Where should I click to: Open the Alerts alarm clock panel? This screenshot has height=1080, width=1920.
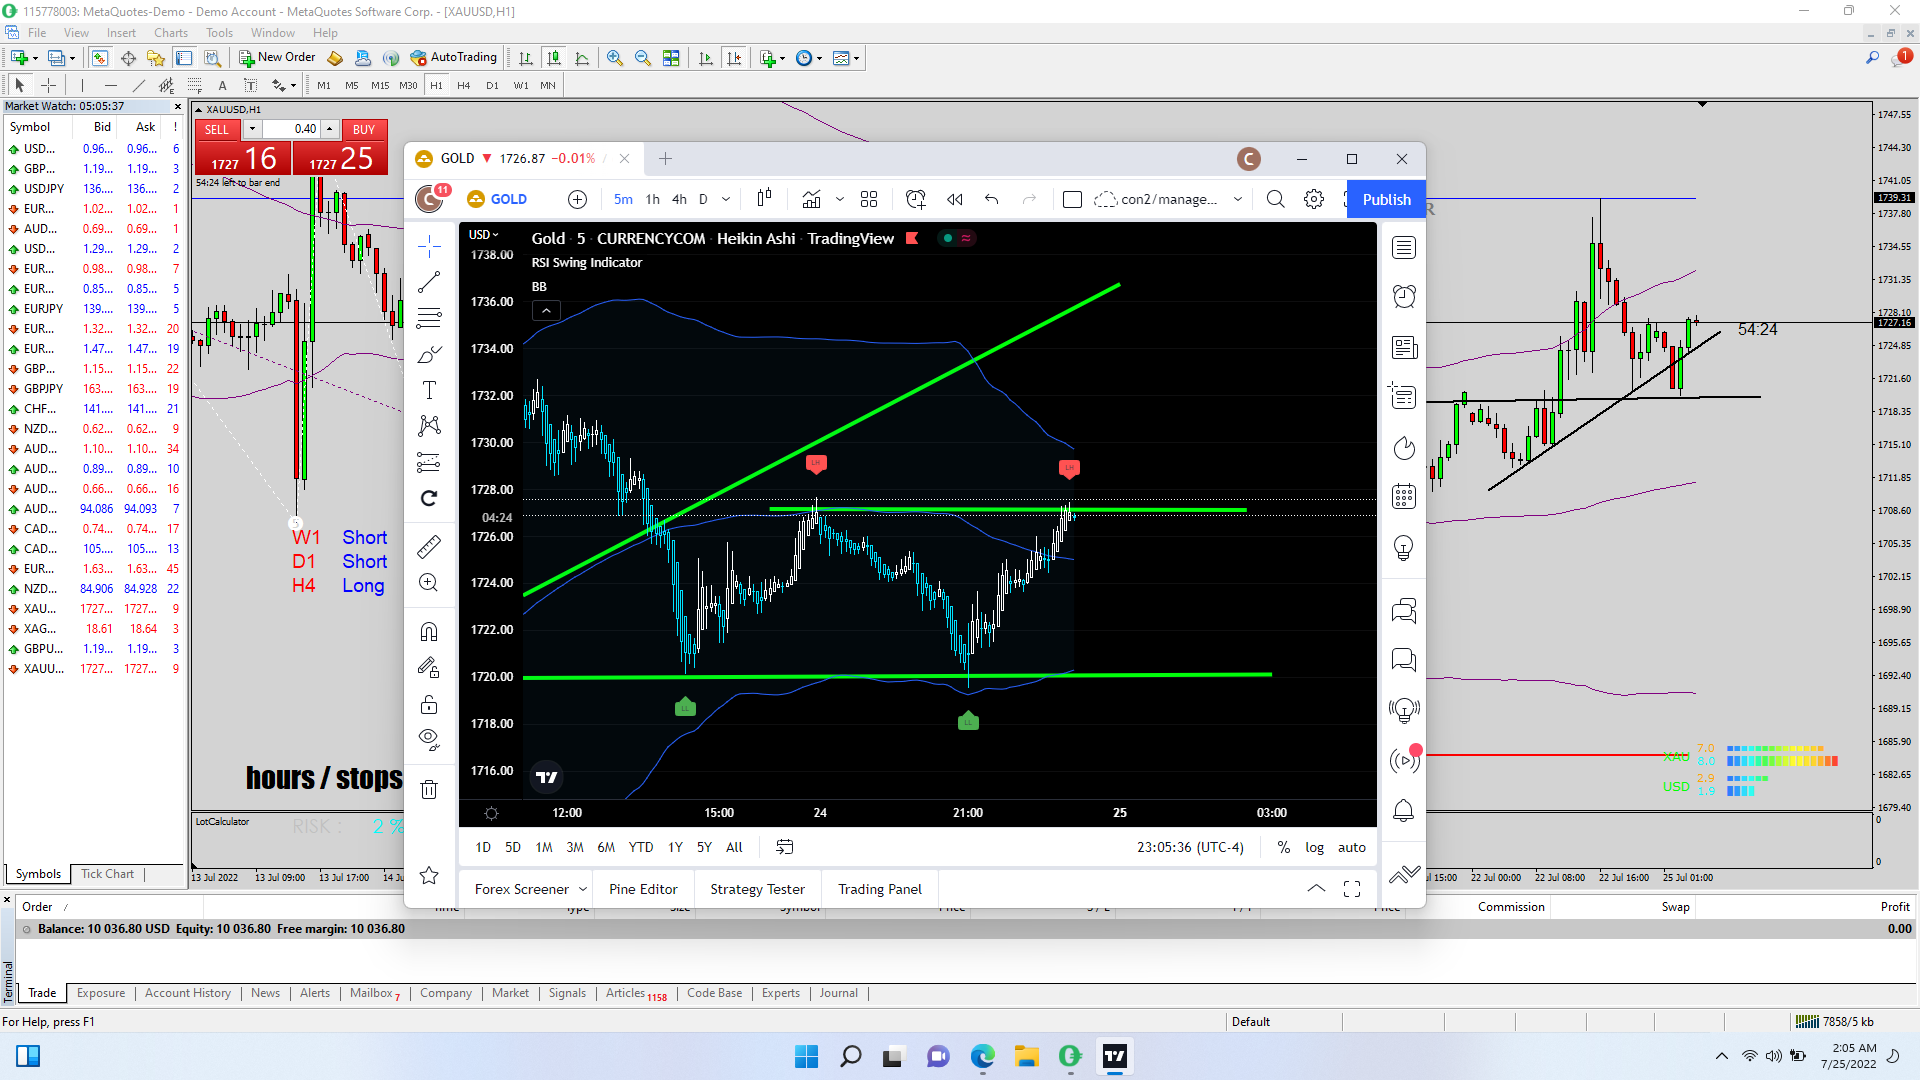pos(1404,296)
